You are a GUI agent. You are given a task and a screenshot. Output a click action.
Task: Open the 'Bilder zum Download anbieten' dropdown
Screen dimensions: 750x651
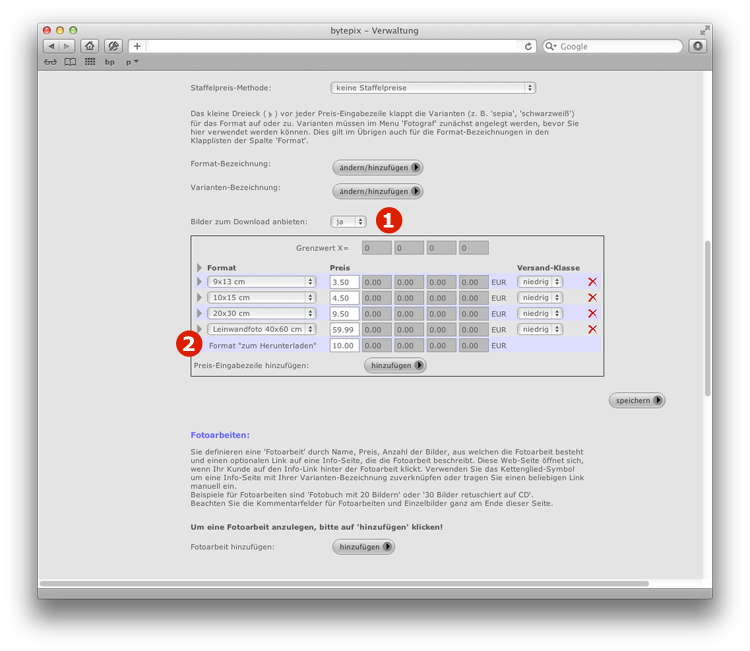point(348,222)
